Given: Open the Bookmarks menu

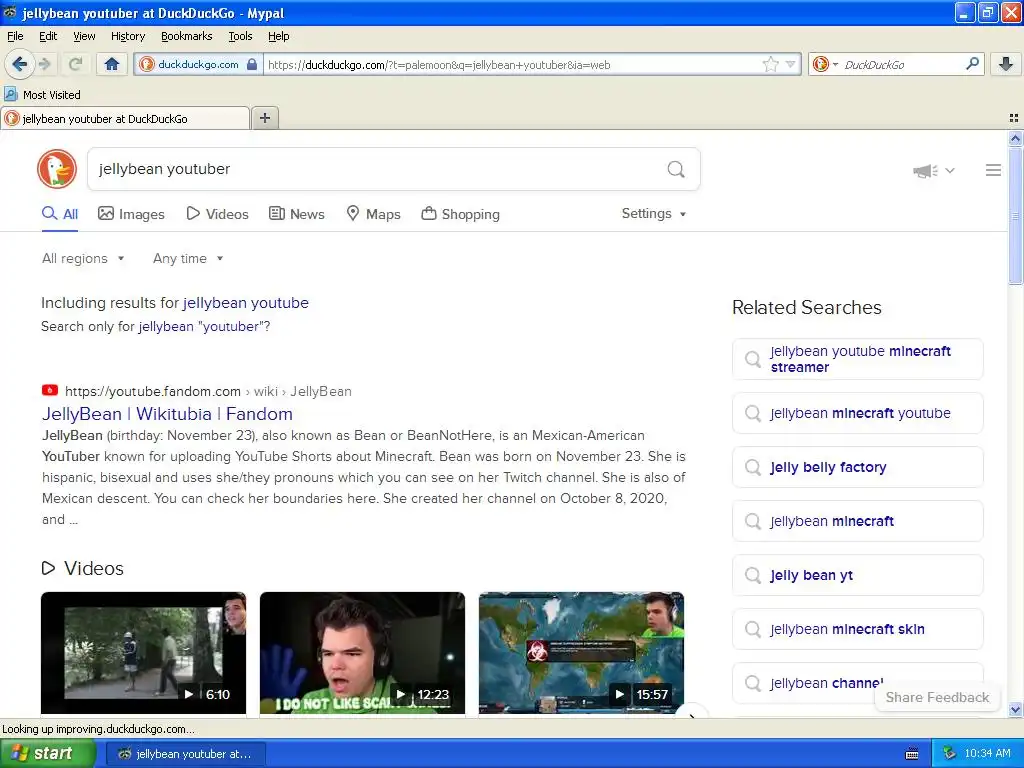Looking at the screenshot, I should point(186,36).
